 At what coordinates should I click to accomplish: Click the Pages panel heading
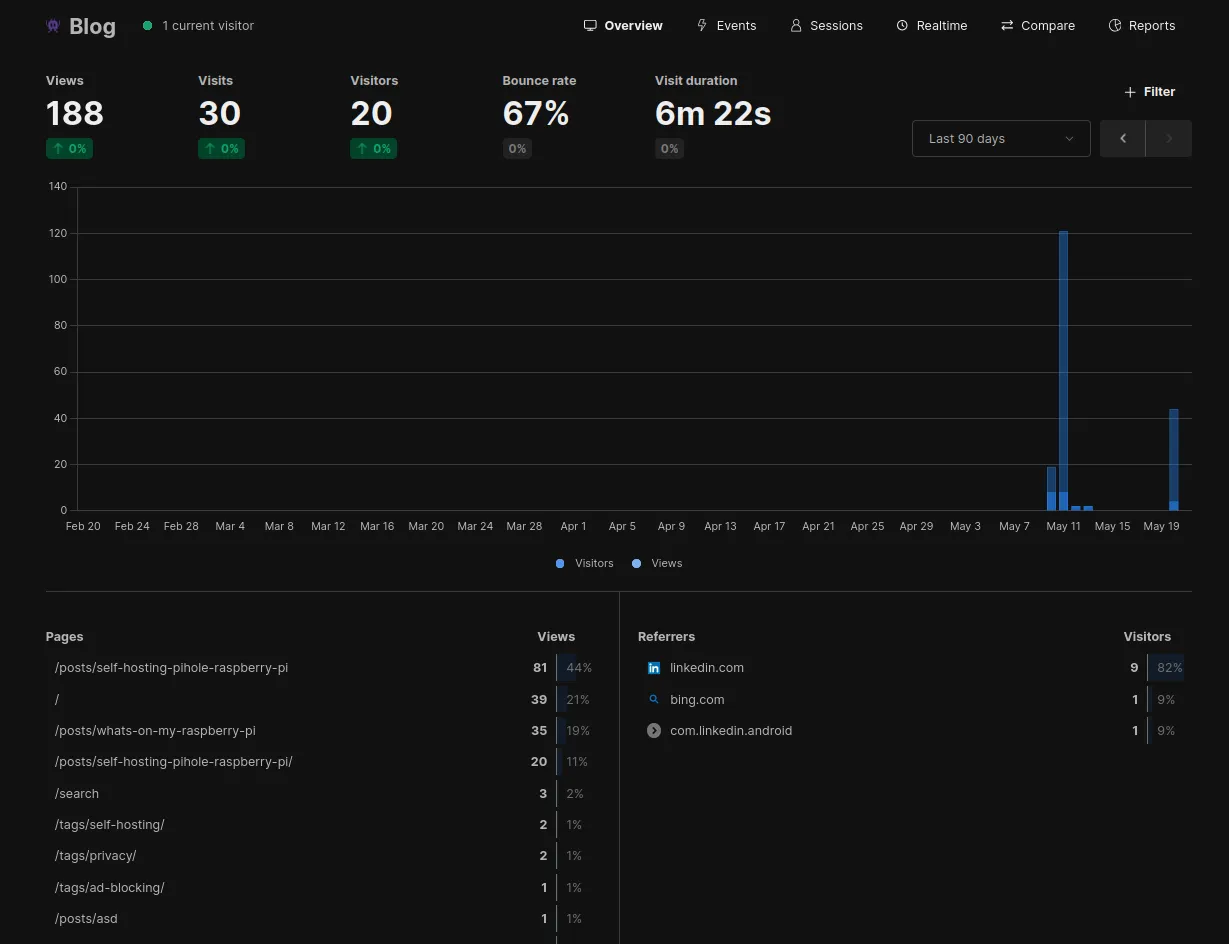65,637
